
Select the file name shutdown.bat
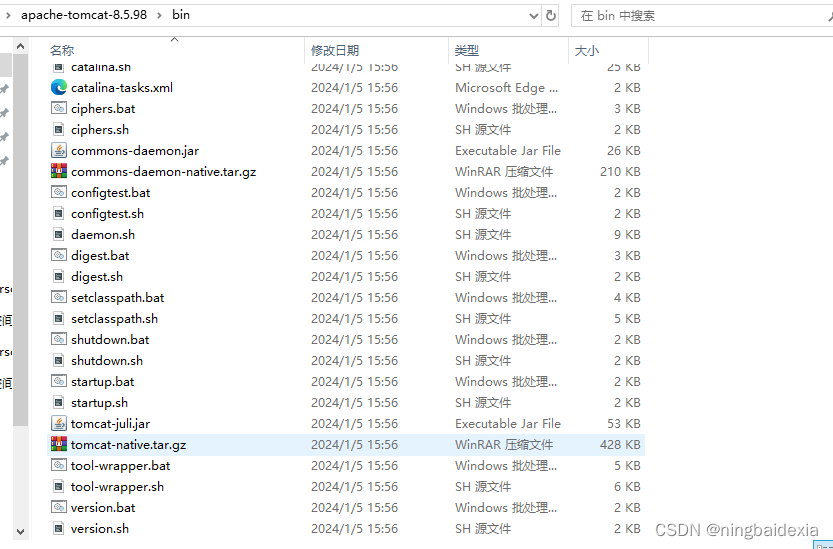[110, 340]
